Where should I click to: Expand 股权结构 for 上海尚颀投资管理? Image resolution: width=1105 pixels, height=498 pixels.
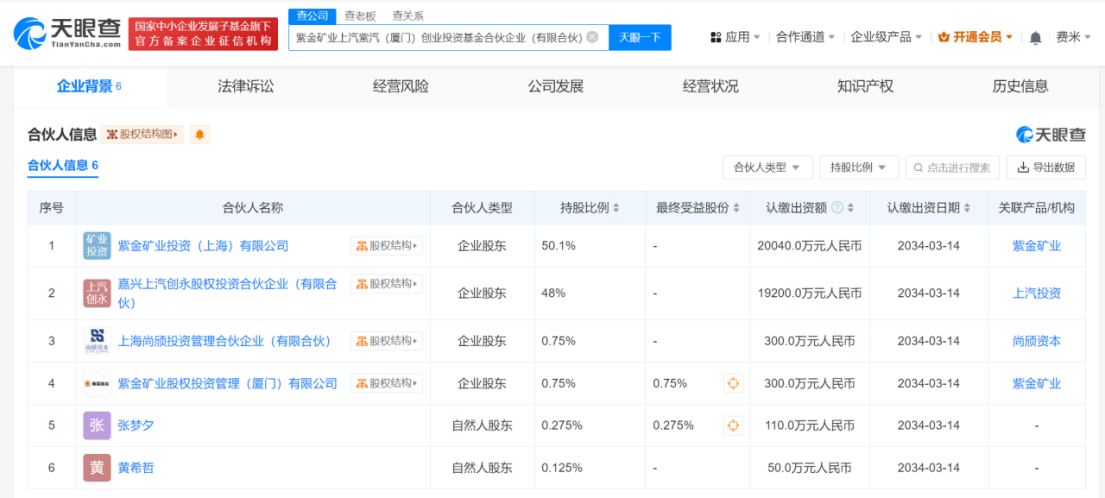pyautogui.click(x=386, y=341)
